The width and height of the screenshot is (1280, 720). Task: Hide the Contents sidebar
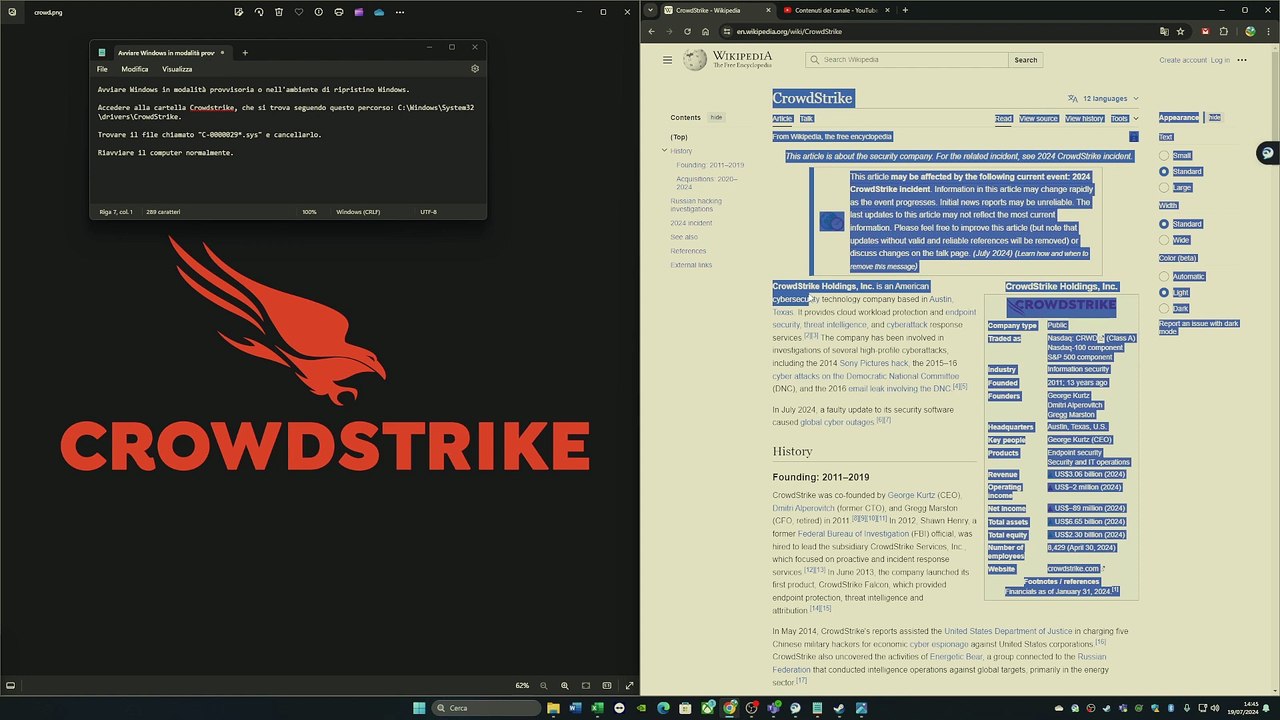(x=716, y=118)
